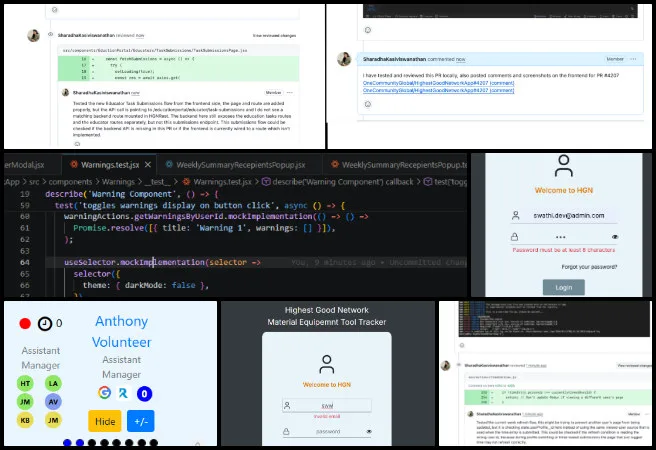Image resolution: width=656 pixels, height=450 pixels.
Task: Click the Google icon under Assistant Manager
Action: 104,394
